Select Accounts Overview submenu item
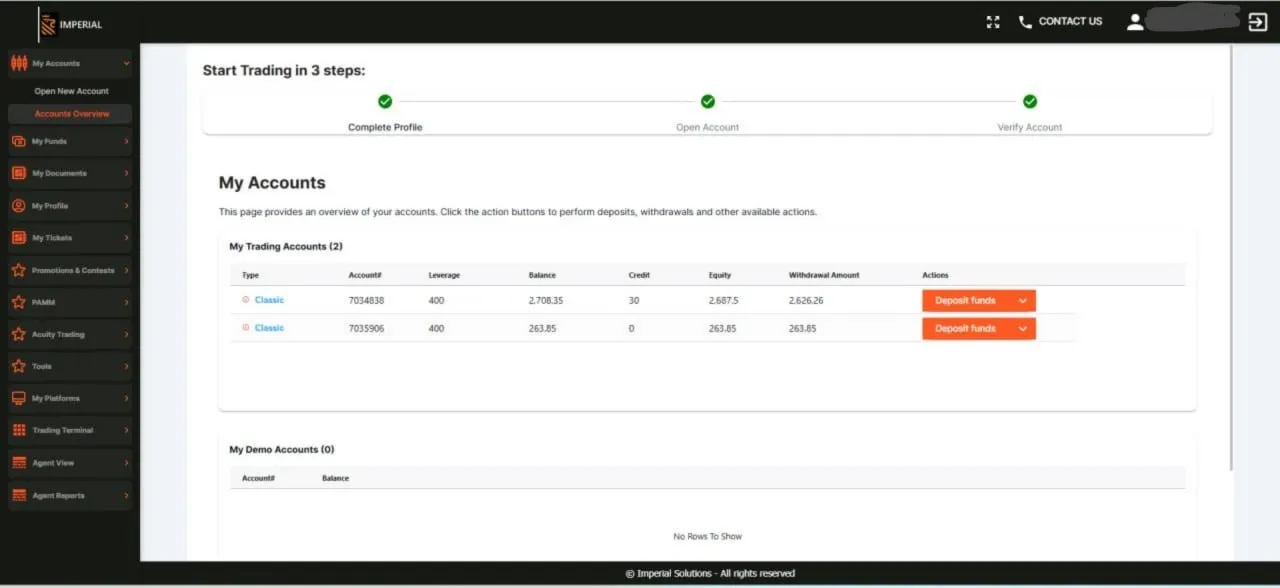Screen dimensions: 1280x588 click(72, 114)
